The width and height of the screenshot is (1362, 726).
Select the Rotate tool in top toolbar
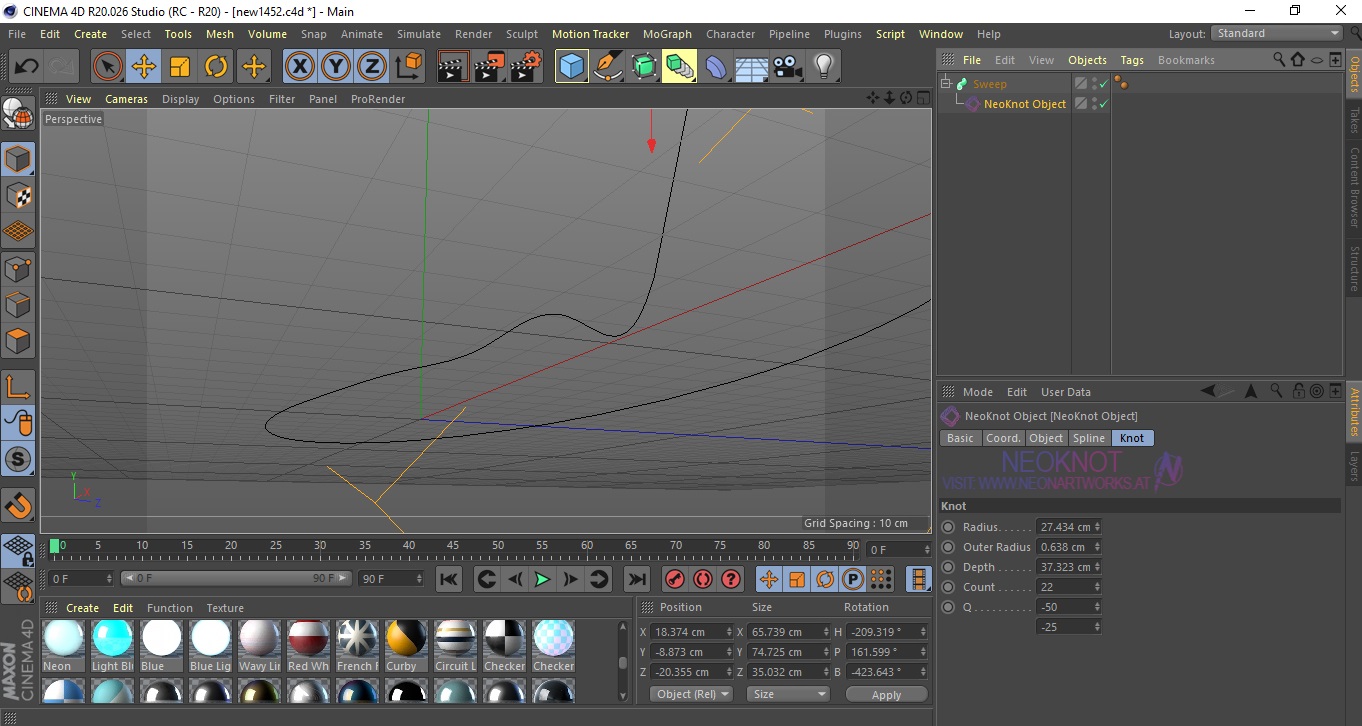pyautogui.click(x=216, y=67)
